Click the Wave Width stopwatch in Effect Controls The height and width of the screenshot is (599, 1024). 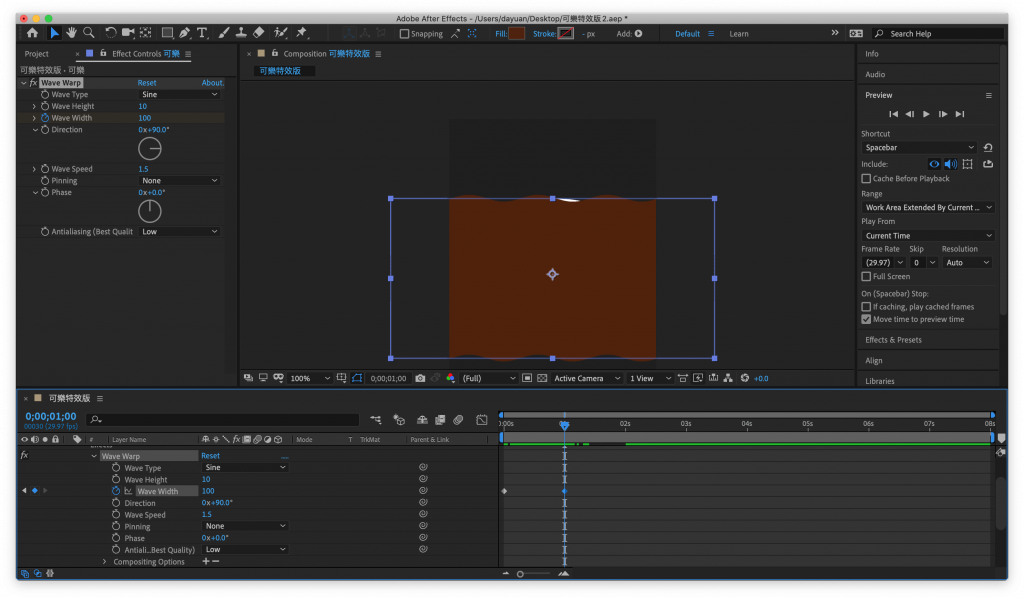[45, 118]
